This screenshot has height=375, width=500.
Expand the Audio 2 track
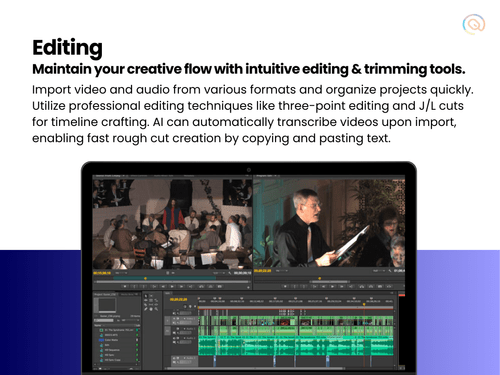[184, 338]
